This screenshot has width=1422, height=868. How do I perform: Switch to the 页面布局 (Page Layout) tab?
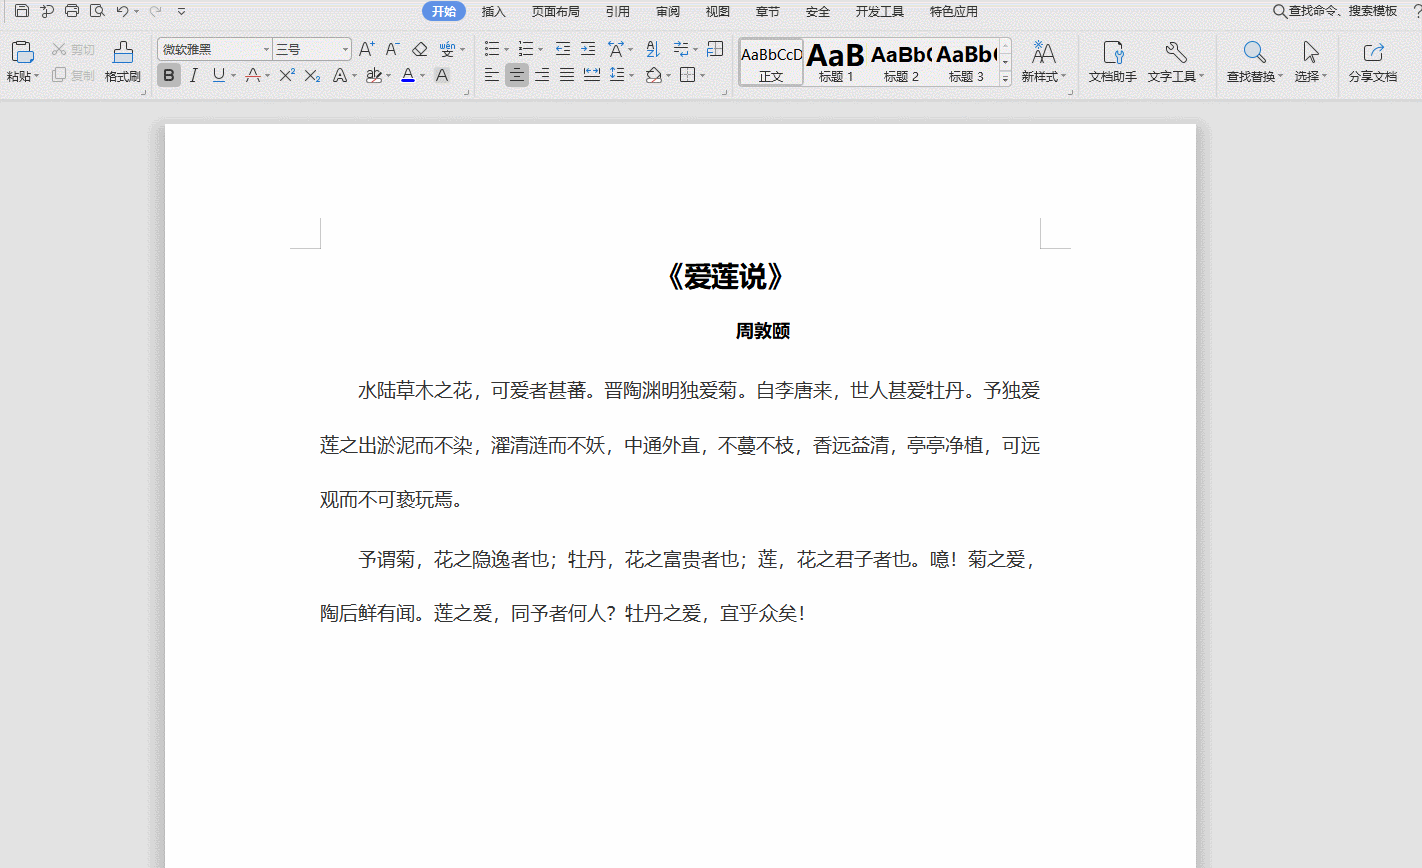coord(556,12)
